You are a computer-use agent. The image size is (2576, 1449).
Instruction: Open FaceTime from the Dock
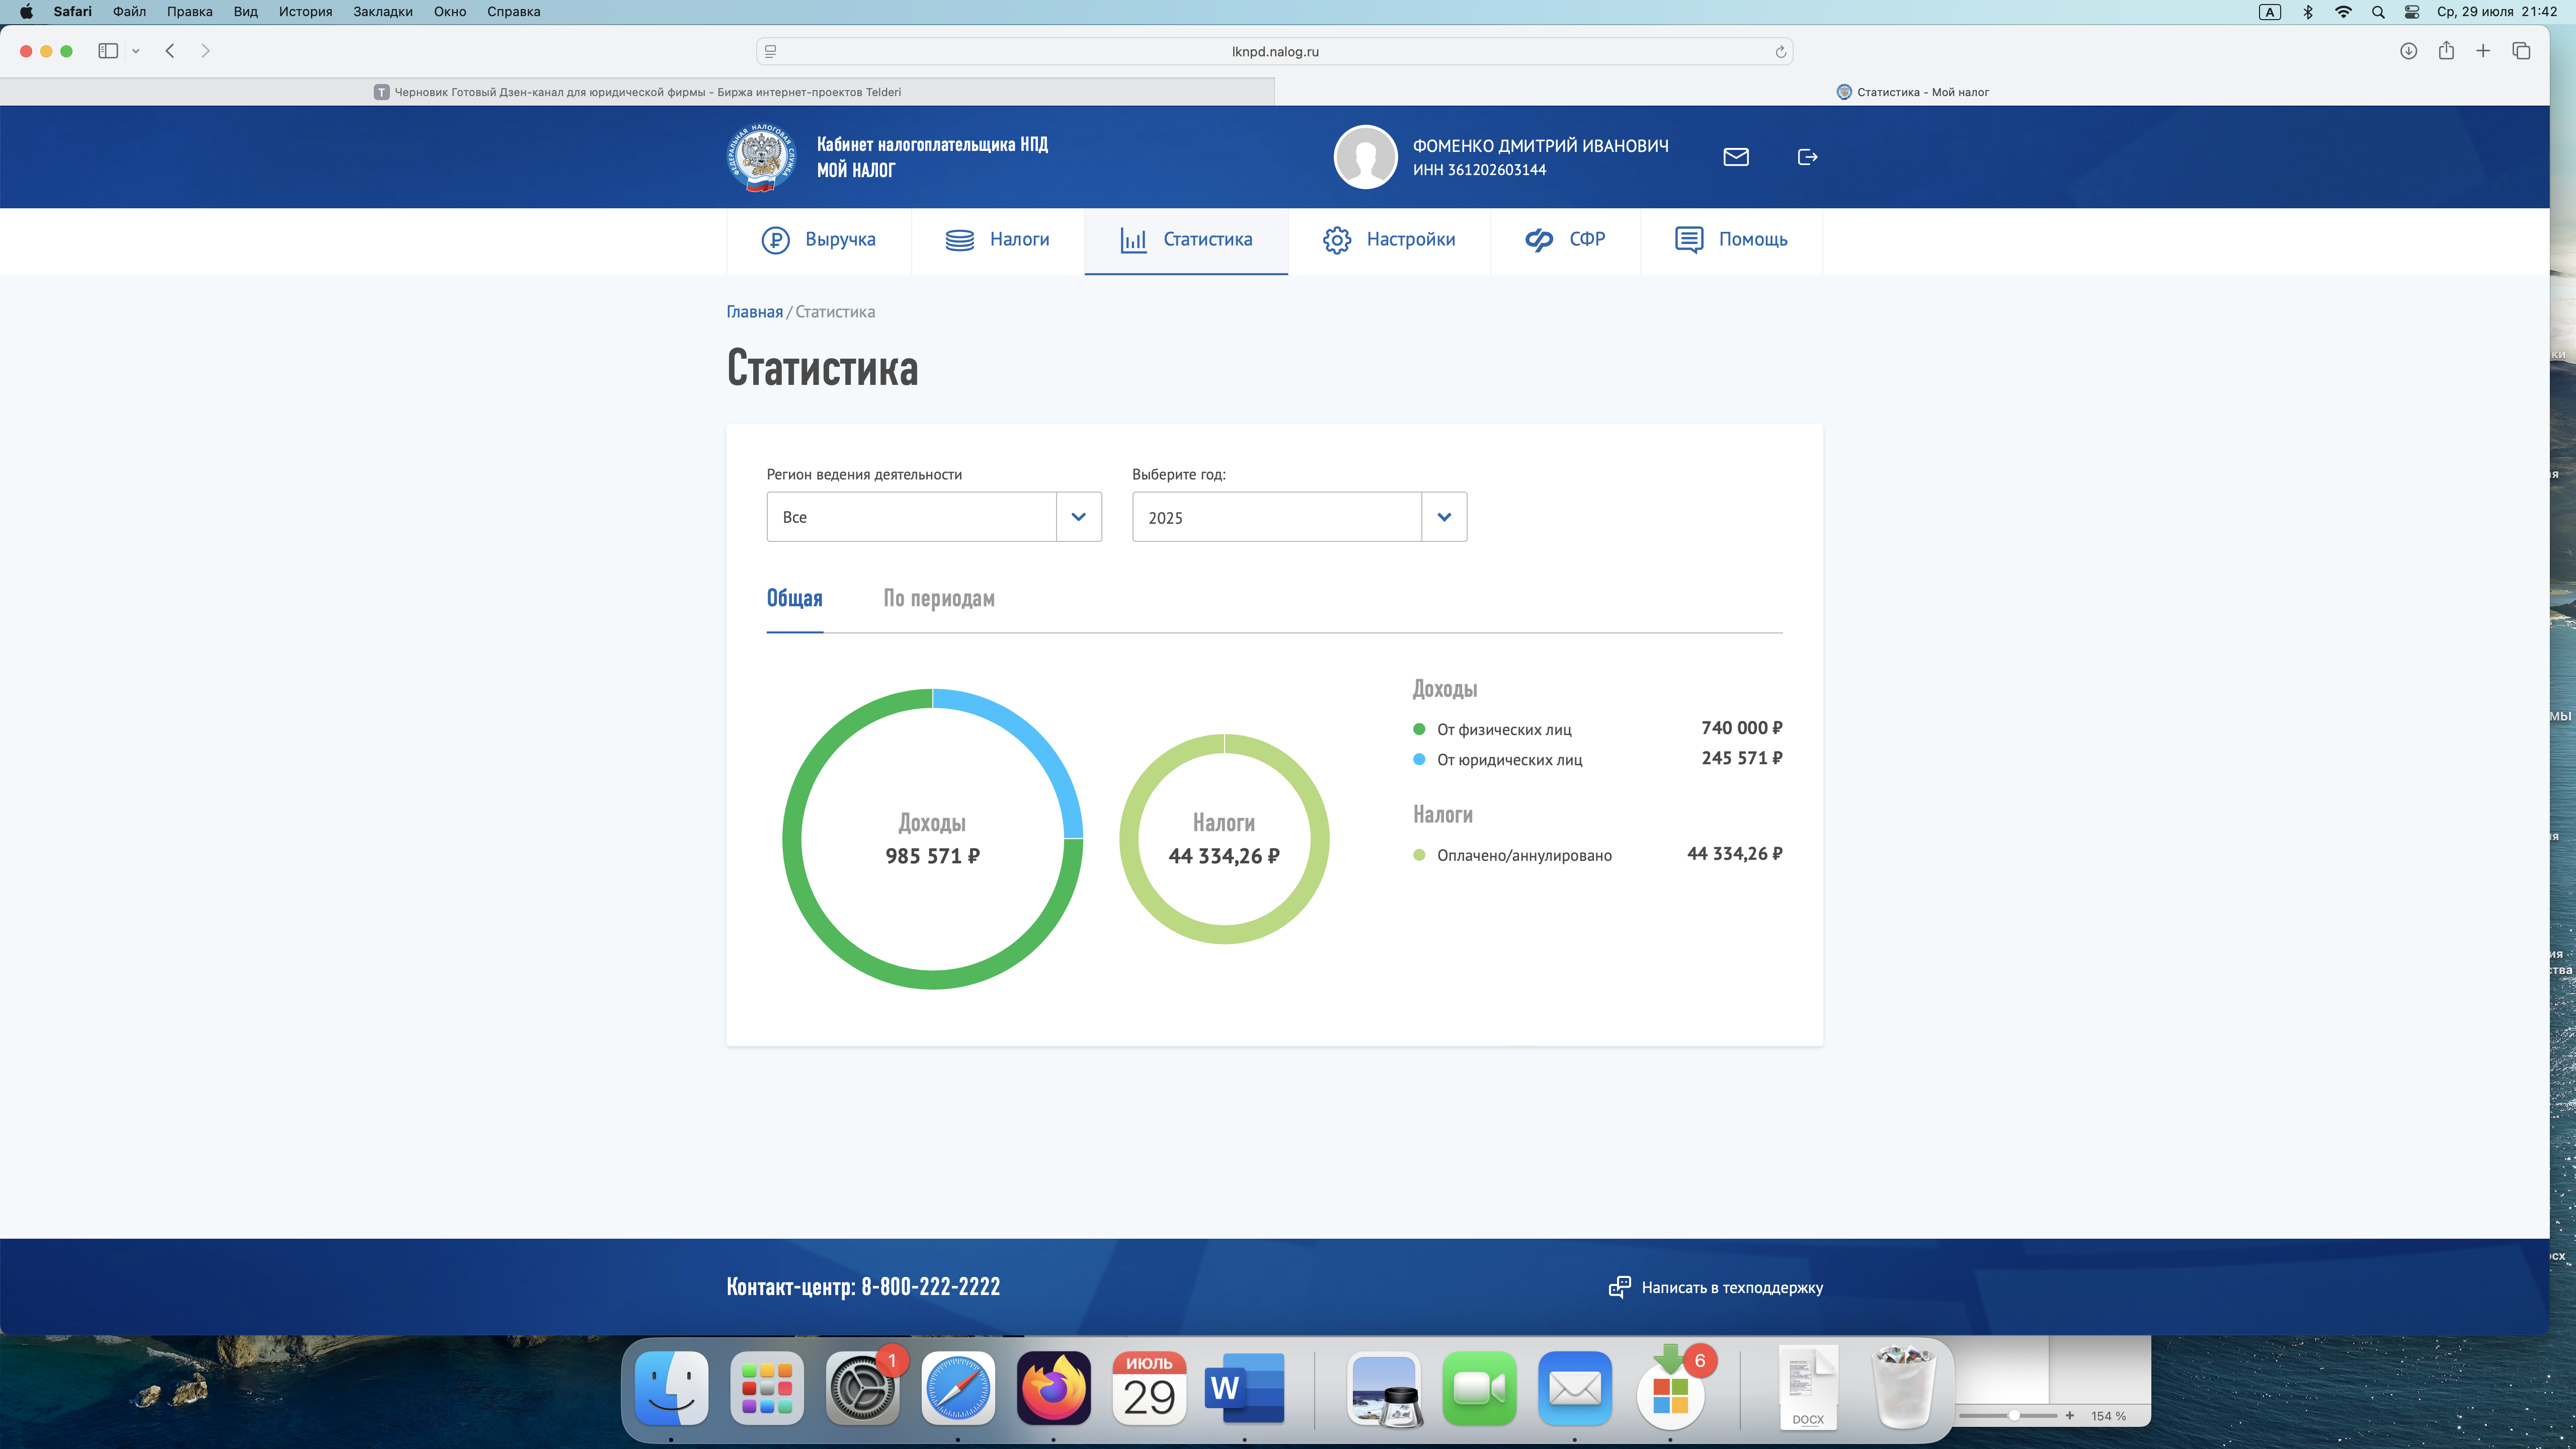(x=1479, y=1388)
